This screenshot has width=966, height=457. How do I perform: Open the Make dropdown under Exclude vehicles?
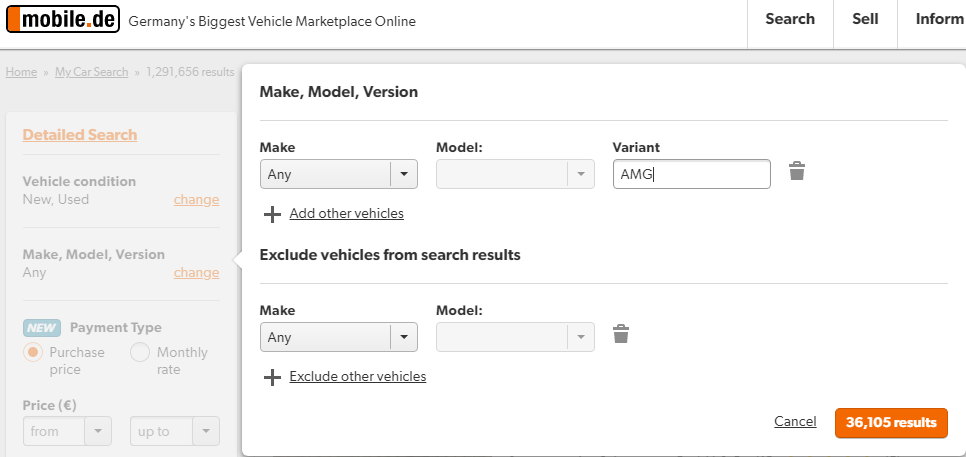click(338, 337)
